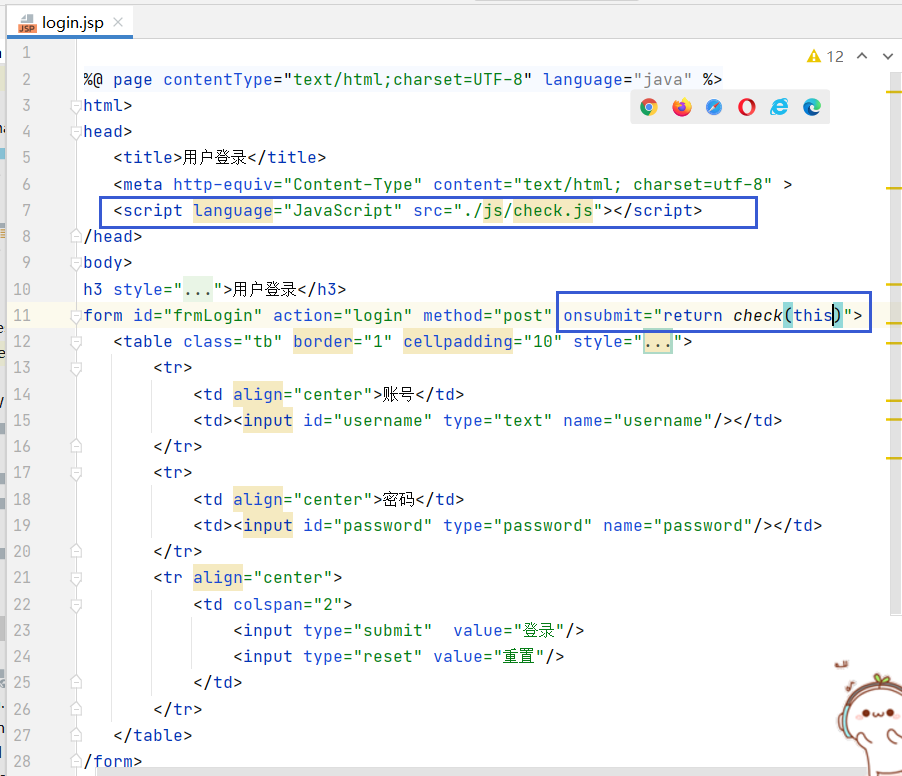This screenshot has width=902, height=776.
Task: Click value="登录" on submit input
Action: (509, 630)
